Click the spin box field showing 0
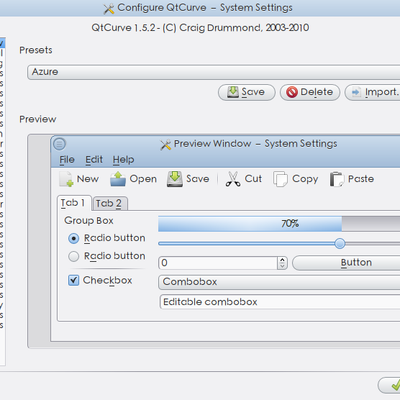 tap(218, 263)
